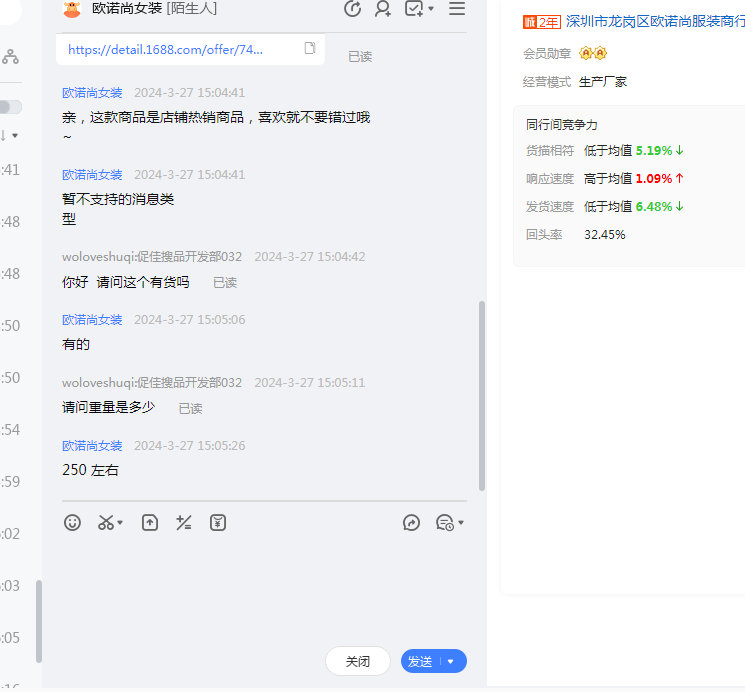
Task: Click the yuan payment icon in toolbar
Action: tap(218, 522)
